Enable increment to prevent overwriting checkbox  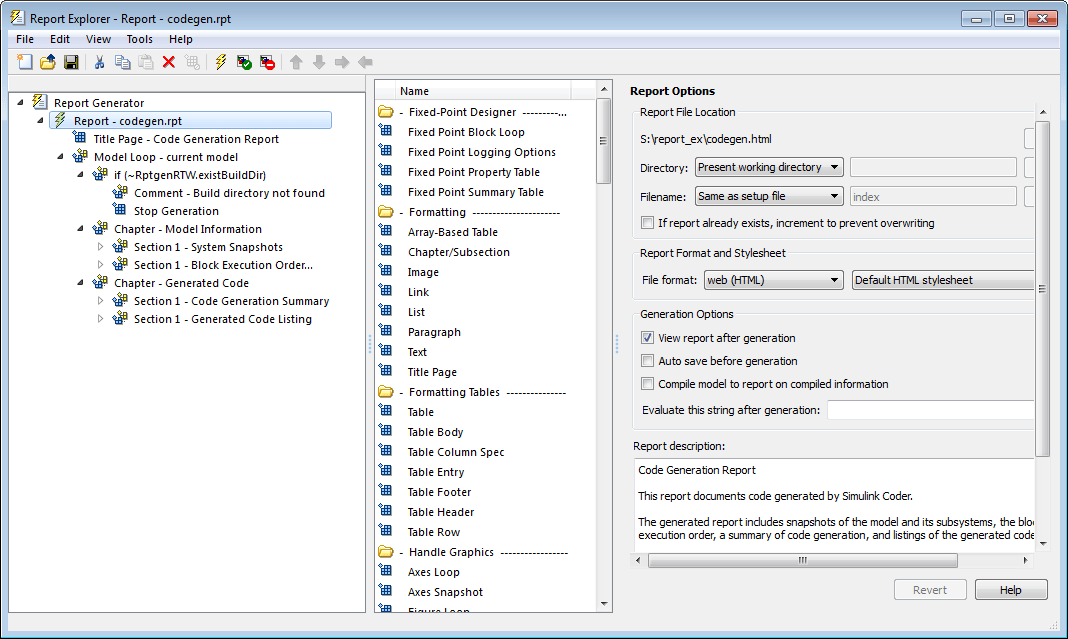(x=648, y=223)
